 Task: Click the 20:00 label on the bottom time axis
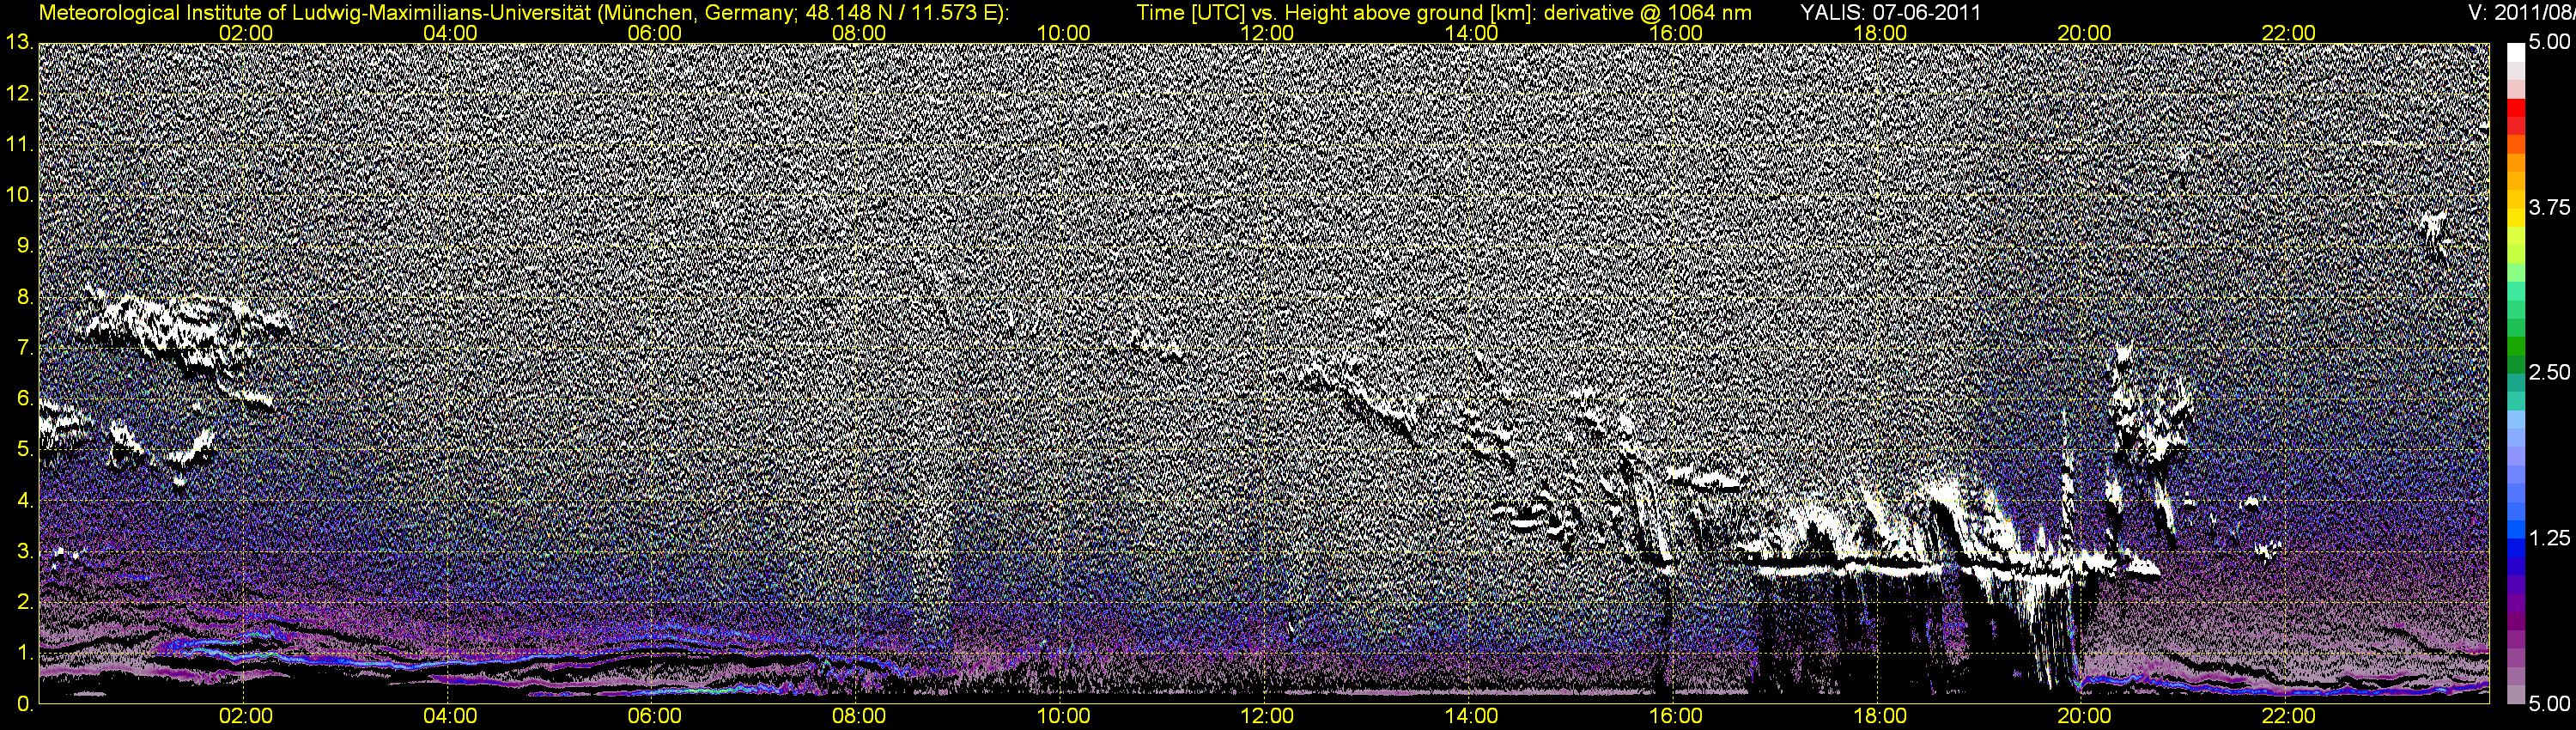click(2084, 716)
